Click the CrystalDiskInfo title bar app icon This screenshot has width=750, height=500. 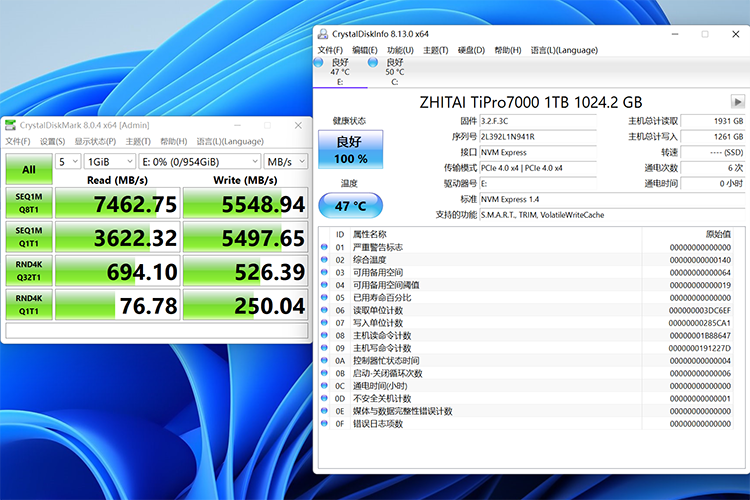323,34
